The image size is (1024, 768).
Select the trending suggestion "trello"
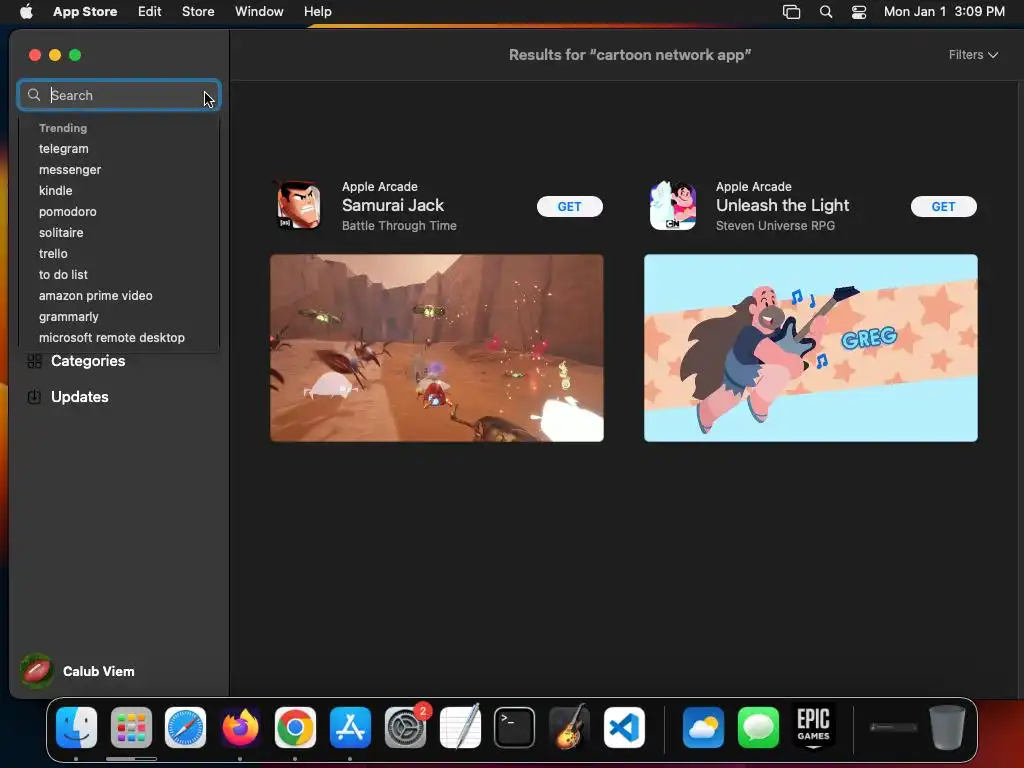coord(53,253)
